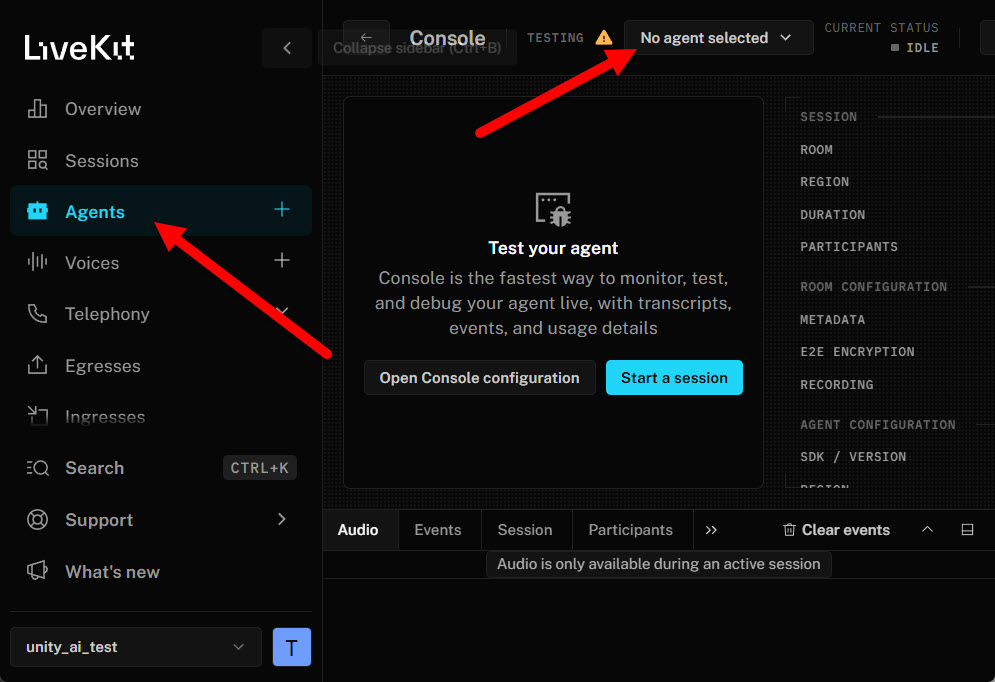Click the RECORDING field label
The image size is (995, 682).
click(836, 384)
